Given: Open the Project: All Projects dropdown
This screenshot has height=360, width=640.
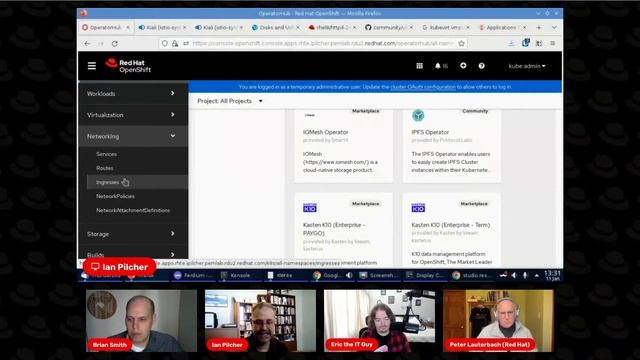Looking at the screenshot, I should 230,101.
